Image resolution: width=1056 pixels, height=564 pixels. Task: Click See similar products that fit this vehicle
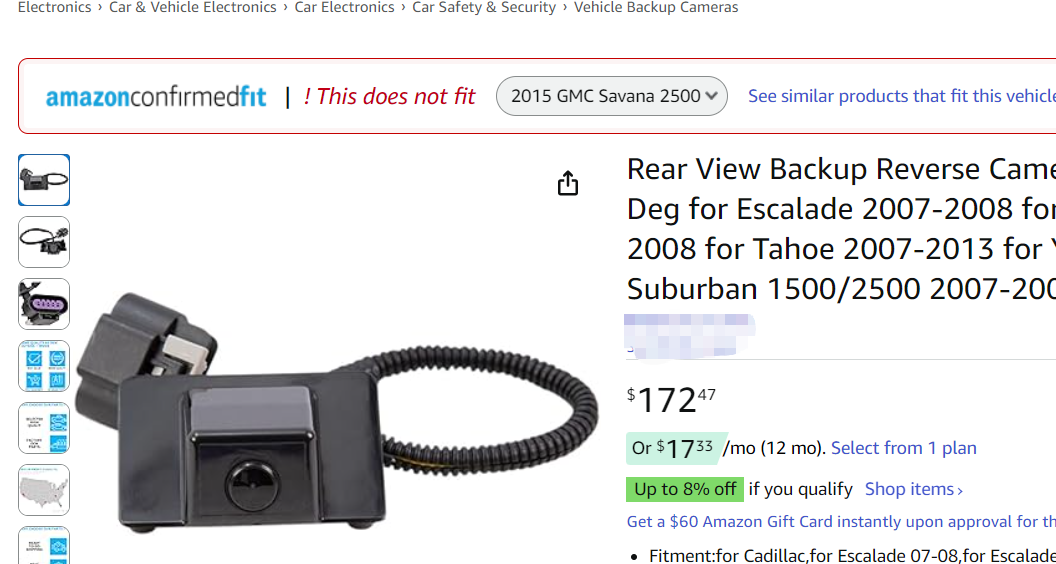coord(901,96)
